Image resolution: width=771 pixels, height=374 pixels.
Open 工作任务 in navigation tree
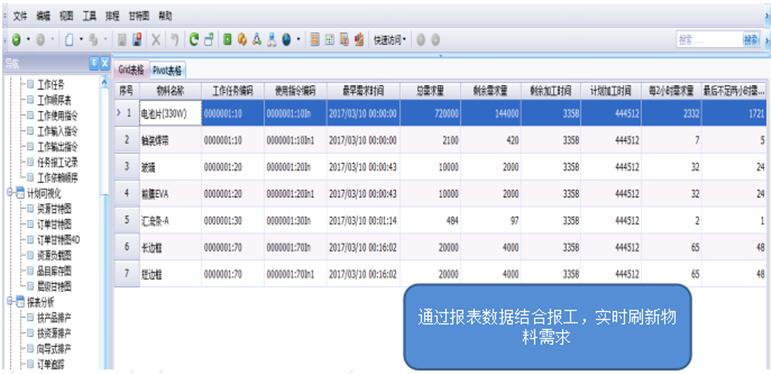pos(51,85)
